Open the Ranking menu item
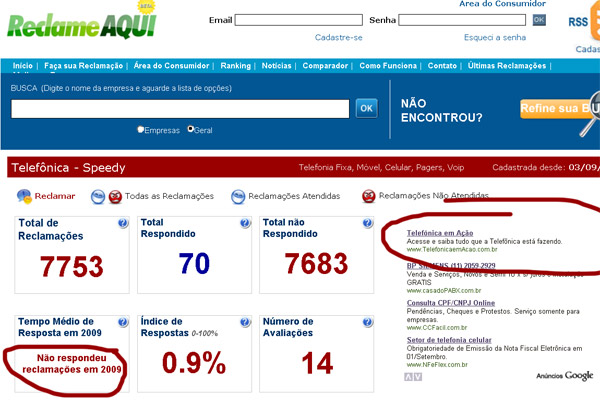 [x=235, y=65]
